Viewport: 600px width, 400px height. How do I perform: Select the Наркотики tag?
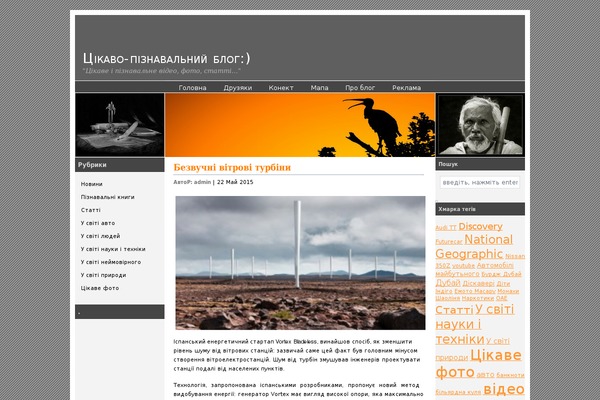point(478,298)
